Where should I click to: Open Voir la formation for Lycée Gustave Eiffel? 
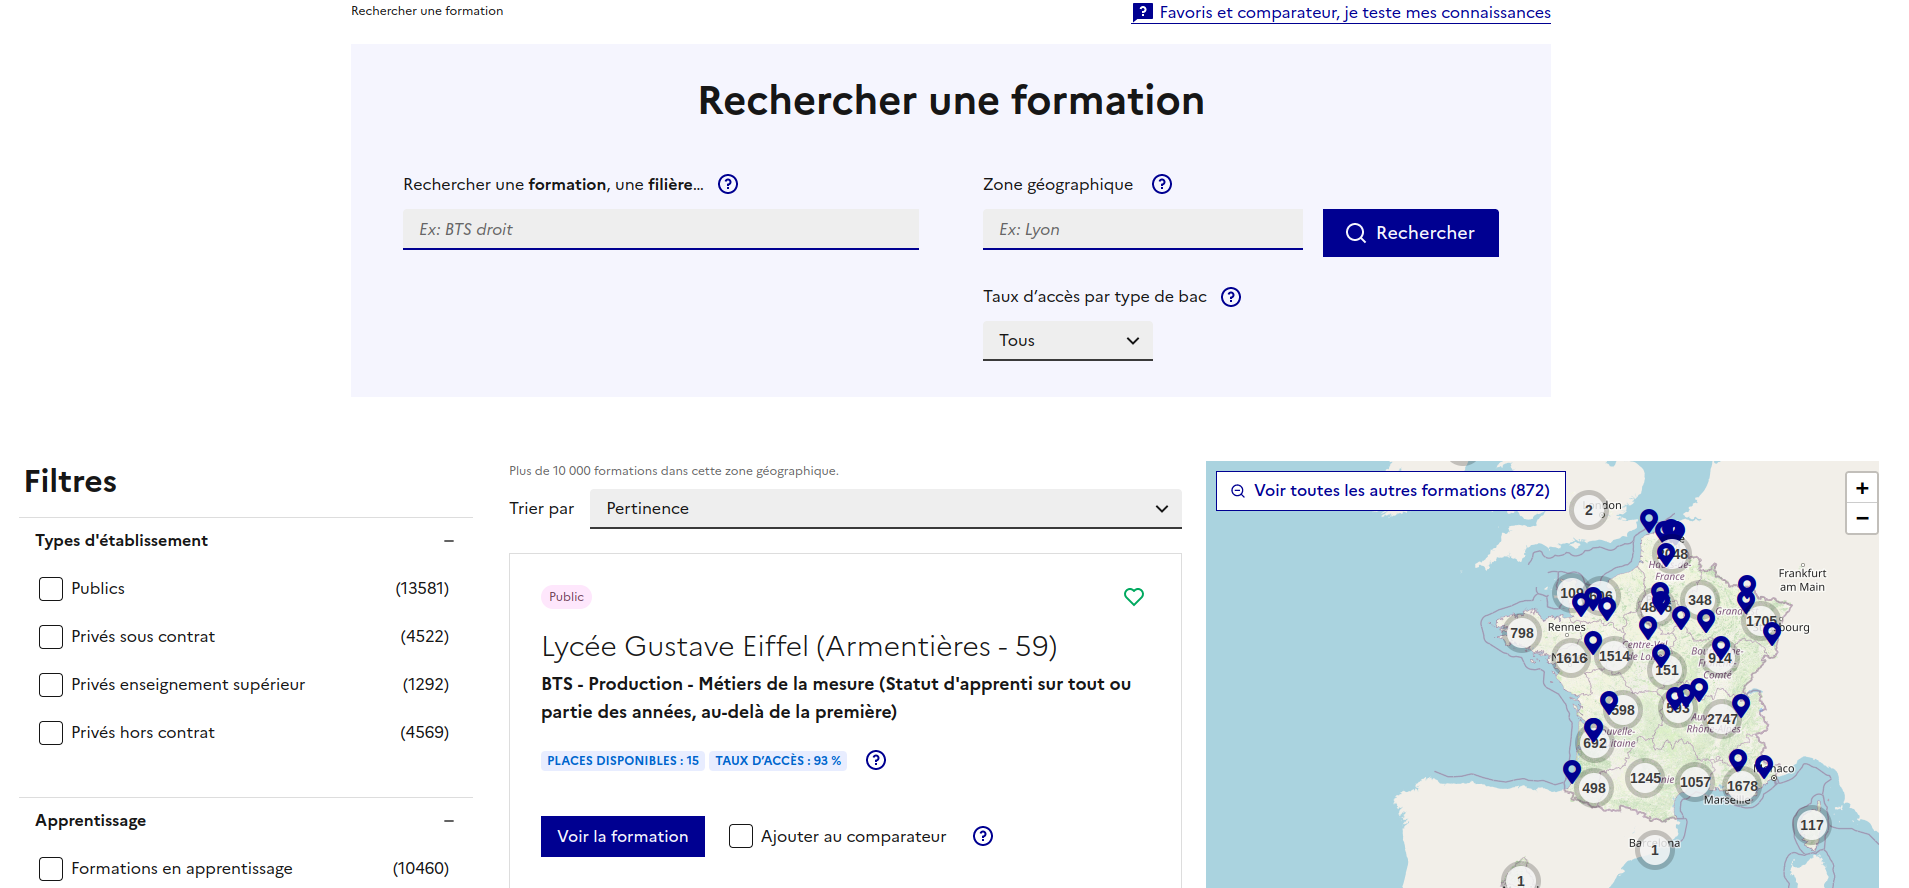(622, 836)
